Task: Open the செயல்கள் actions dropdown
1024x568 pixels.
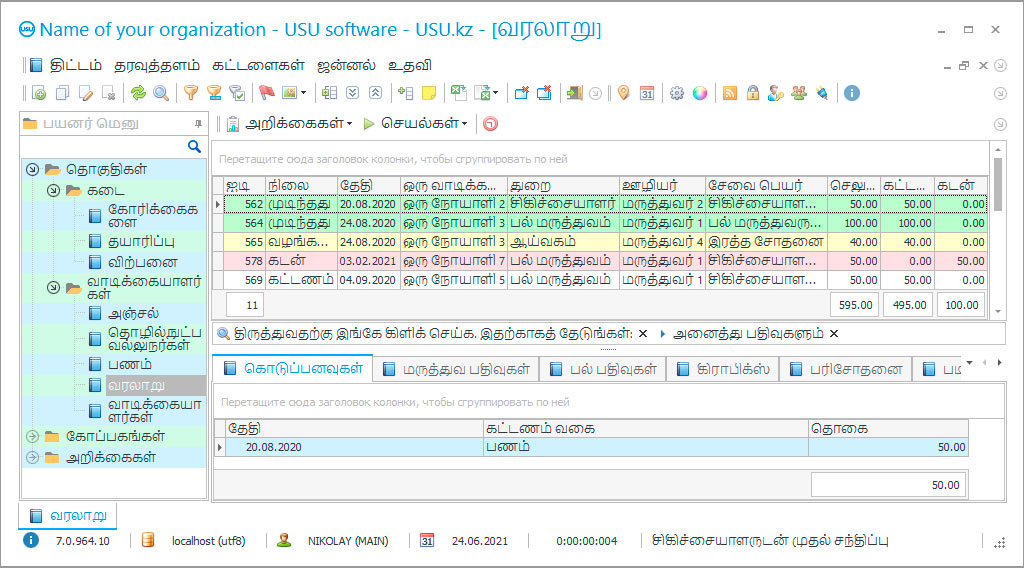Action: point(415,124)
